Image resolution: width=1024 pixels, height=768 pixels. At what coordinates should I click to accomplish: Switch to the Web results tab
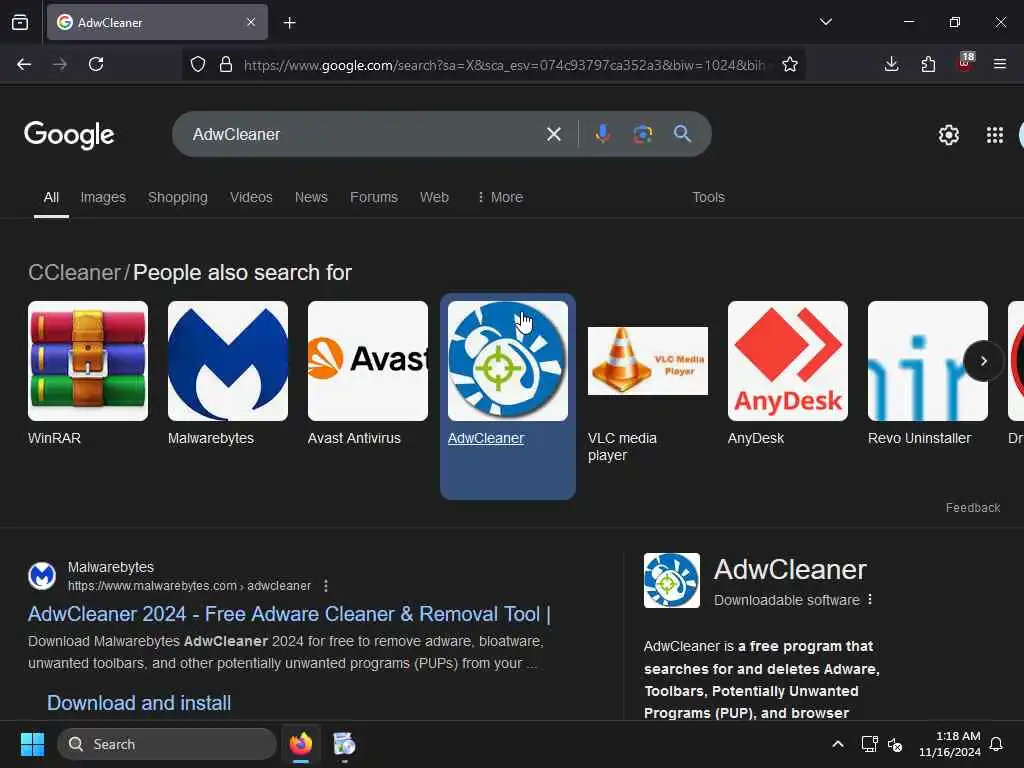click(434, 197)
